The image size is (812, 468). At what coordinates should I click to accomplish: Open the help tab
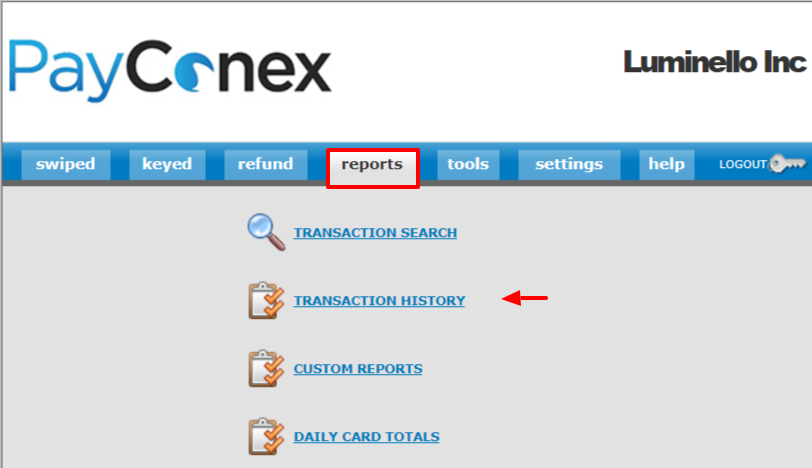[666, 165]
